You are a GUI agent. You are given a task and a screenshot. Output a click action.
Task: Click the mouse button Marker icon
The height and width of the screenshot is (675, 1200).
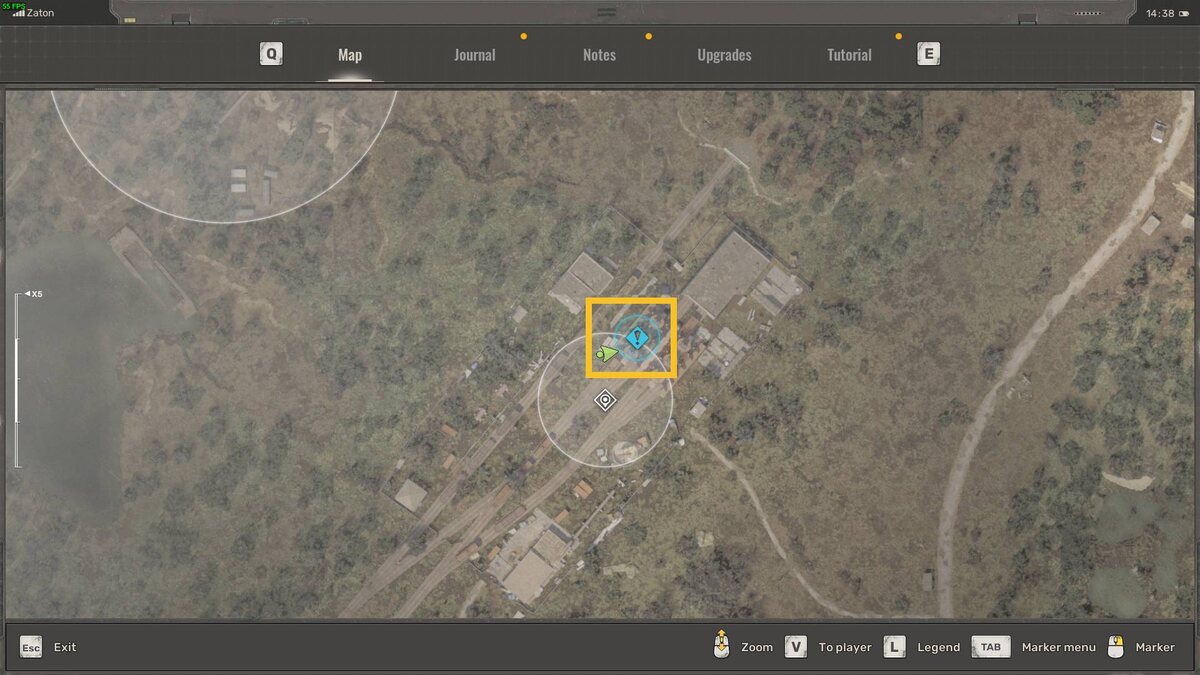pyautogui.click(x=1117, y=646)
